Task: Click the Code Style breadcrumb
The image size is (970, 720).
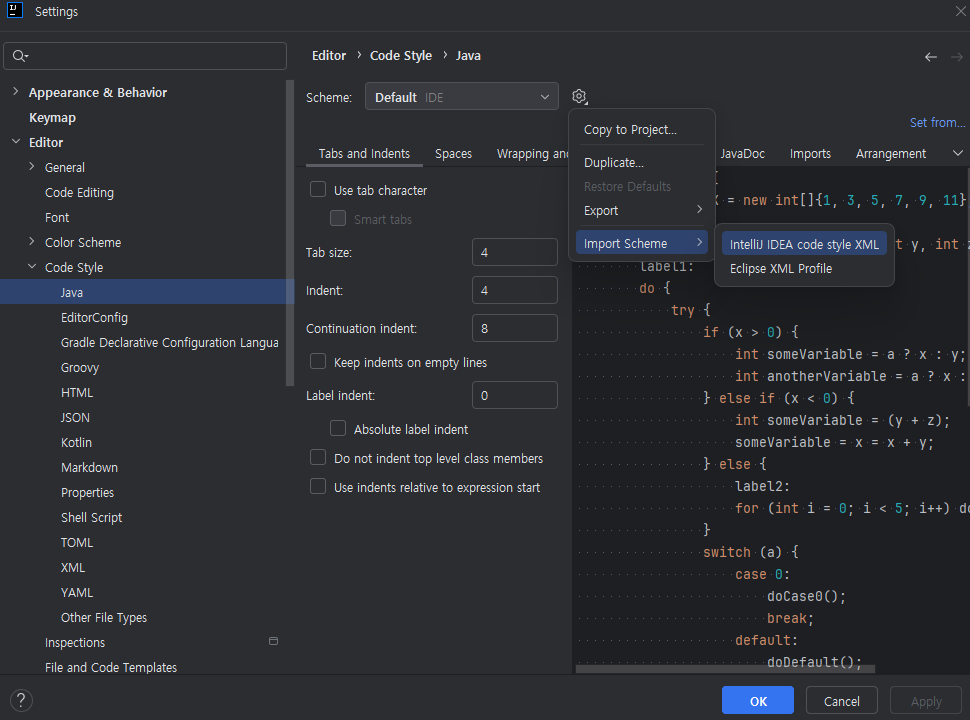Action: [x=401, y=56]
